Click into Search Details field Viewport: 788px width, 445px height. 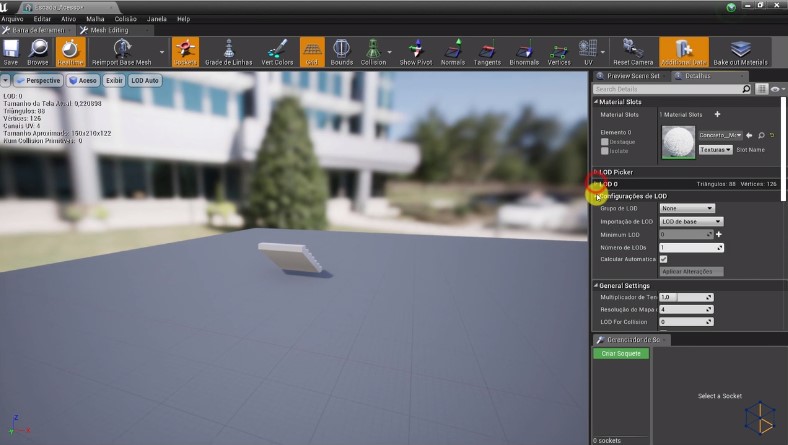pos(667,89)
